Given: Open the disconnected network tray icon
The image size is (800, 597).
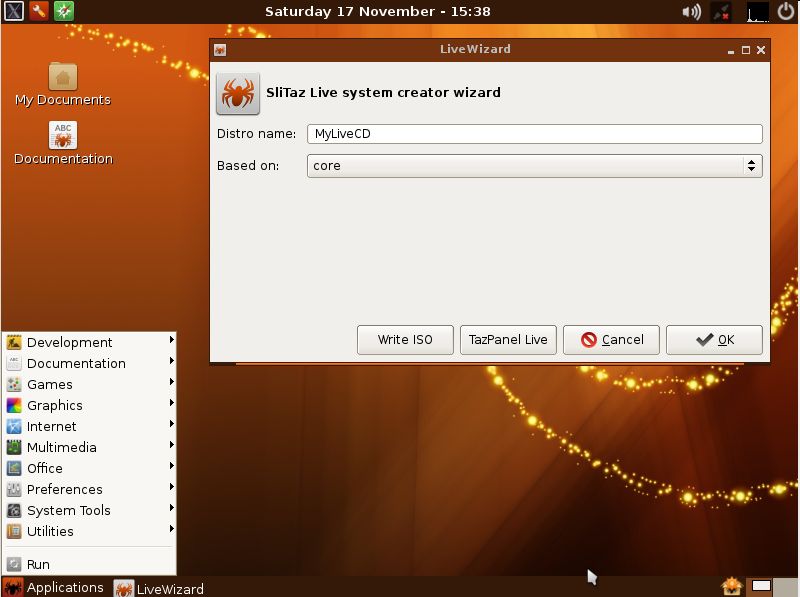Looking at the screenshot, I should [721, 12].
